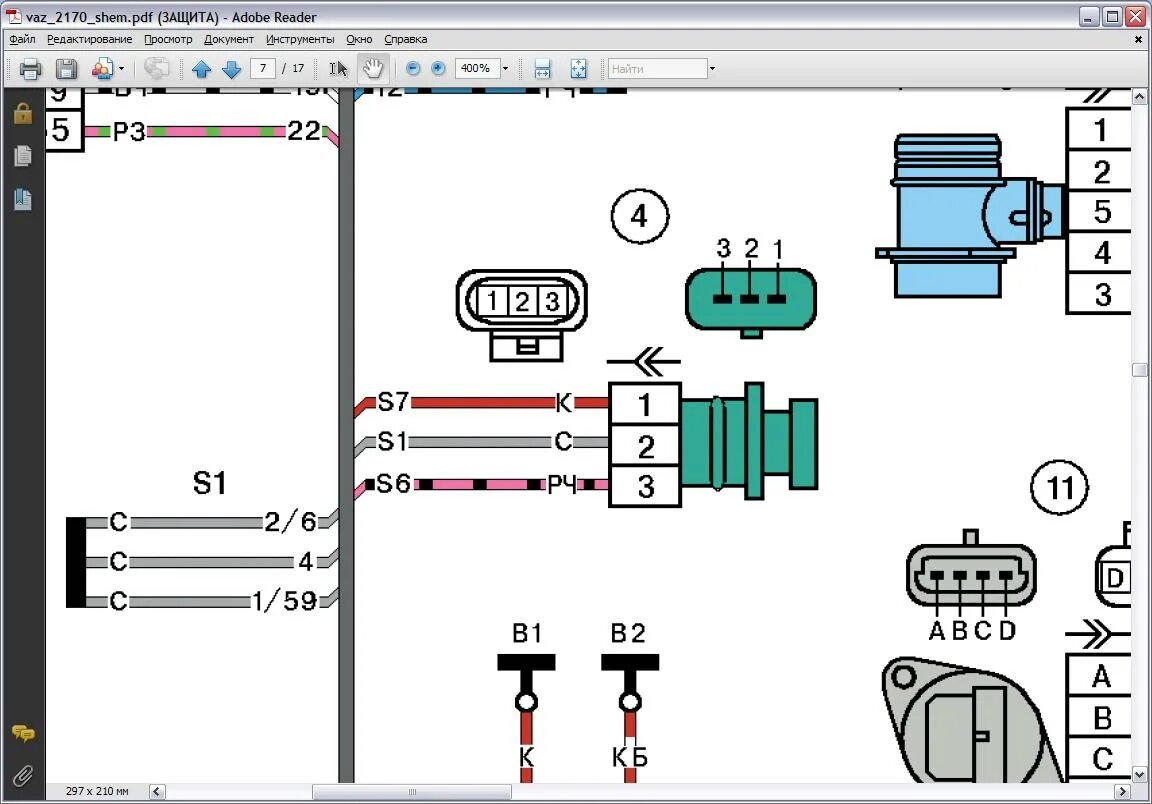Click the horizontal scrollbar right arrow
This screenshot has width=1152, height=804.
pyautogui.click(x=1122, y=792)
